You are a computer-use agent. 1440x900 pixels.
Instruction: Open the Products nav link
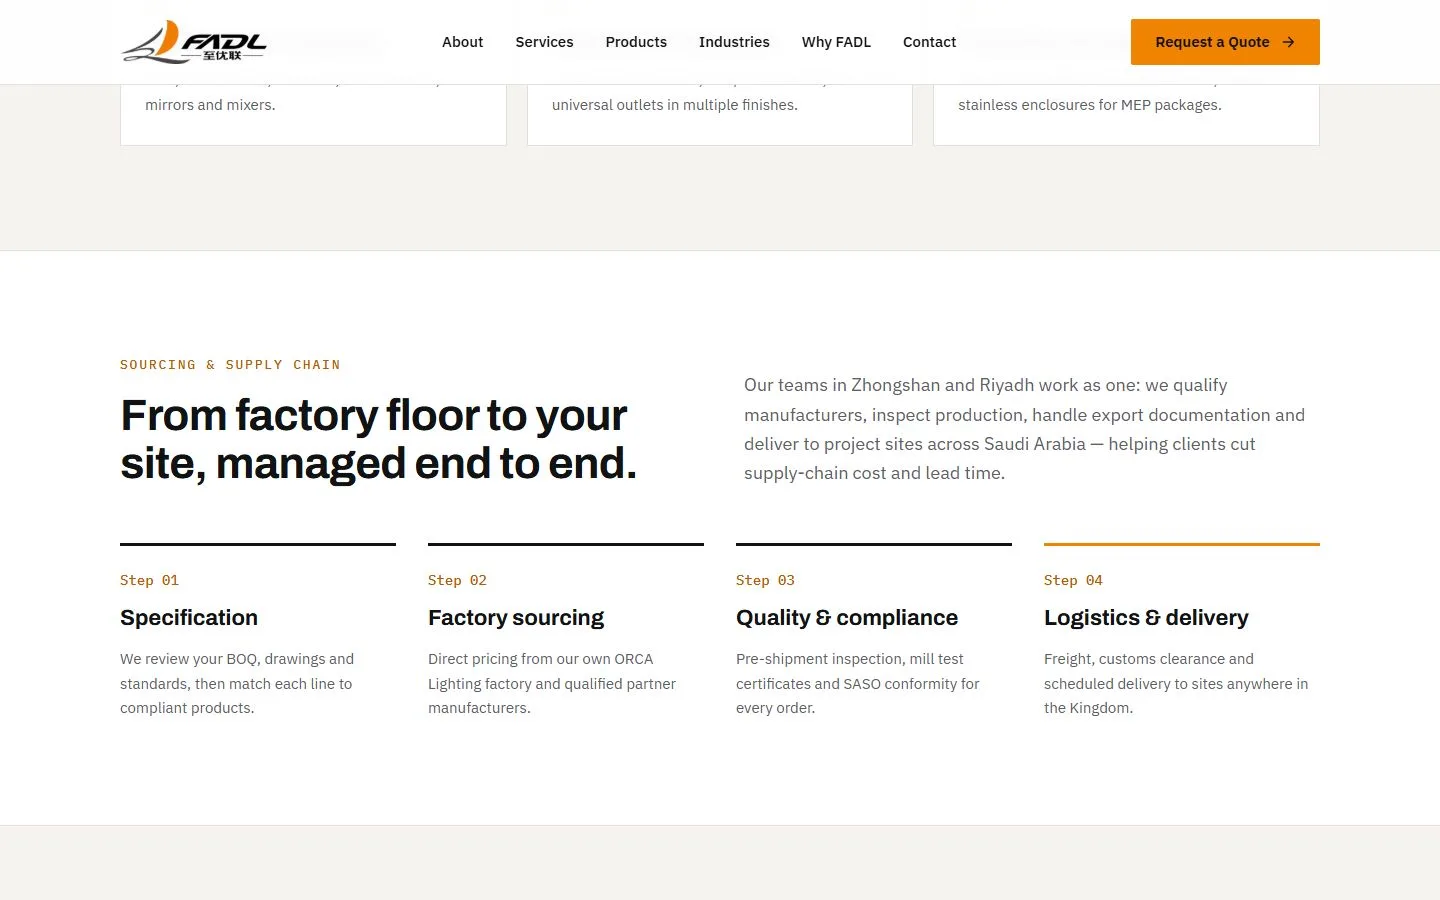636,42
